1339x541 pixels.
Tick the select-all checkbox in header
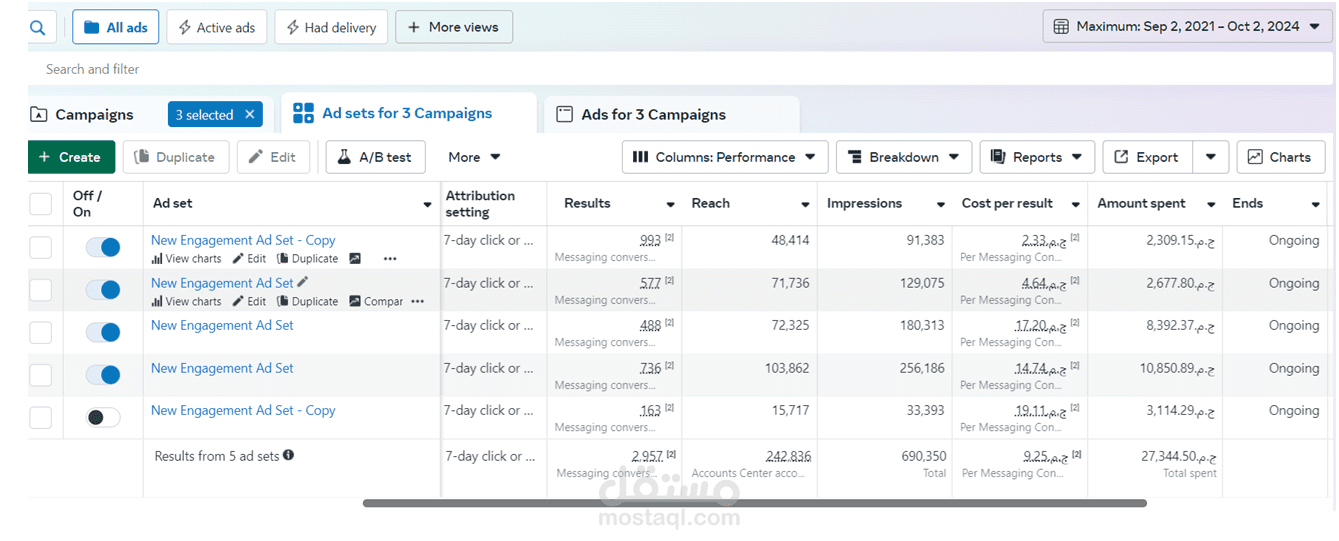coord(40,204)
